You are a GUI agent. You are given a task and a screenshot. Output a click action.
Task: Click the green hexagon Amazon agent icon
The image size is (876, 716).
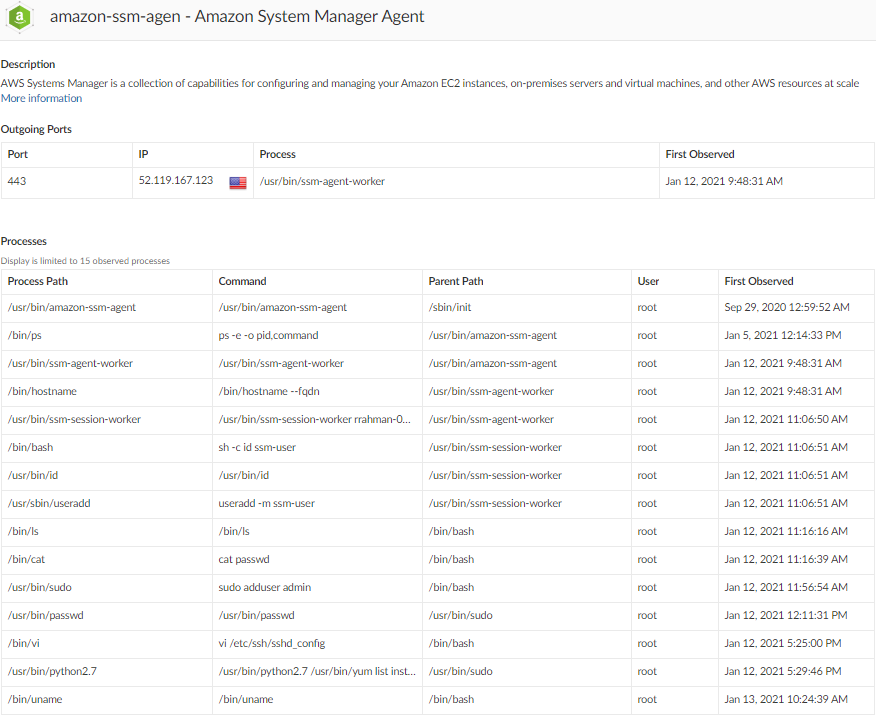point(20,18)
